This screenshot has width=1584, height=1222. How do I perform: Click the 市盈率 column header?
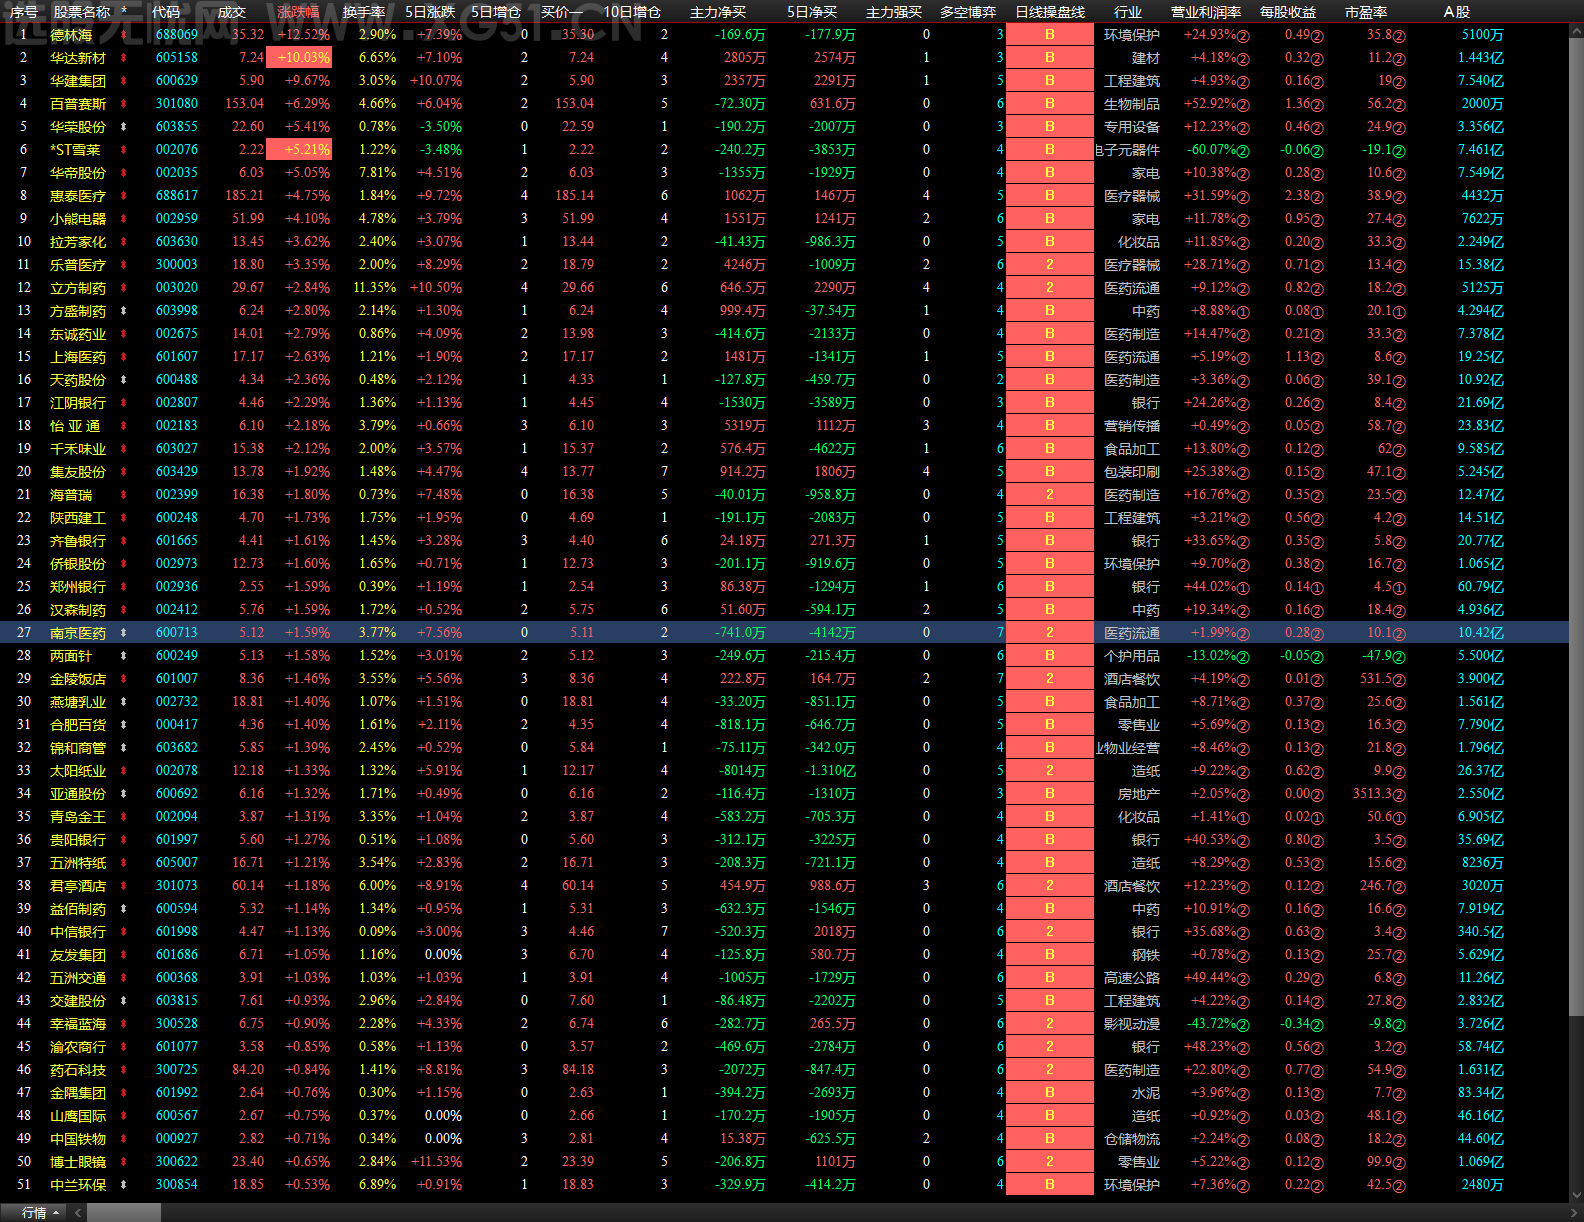(1365, 12)
